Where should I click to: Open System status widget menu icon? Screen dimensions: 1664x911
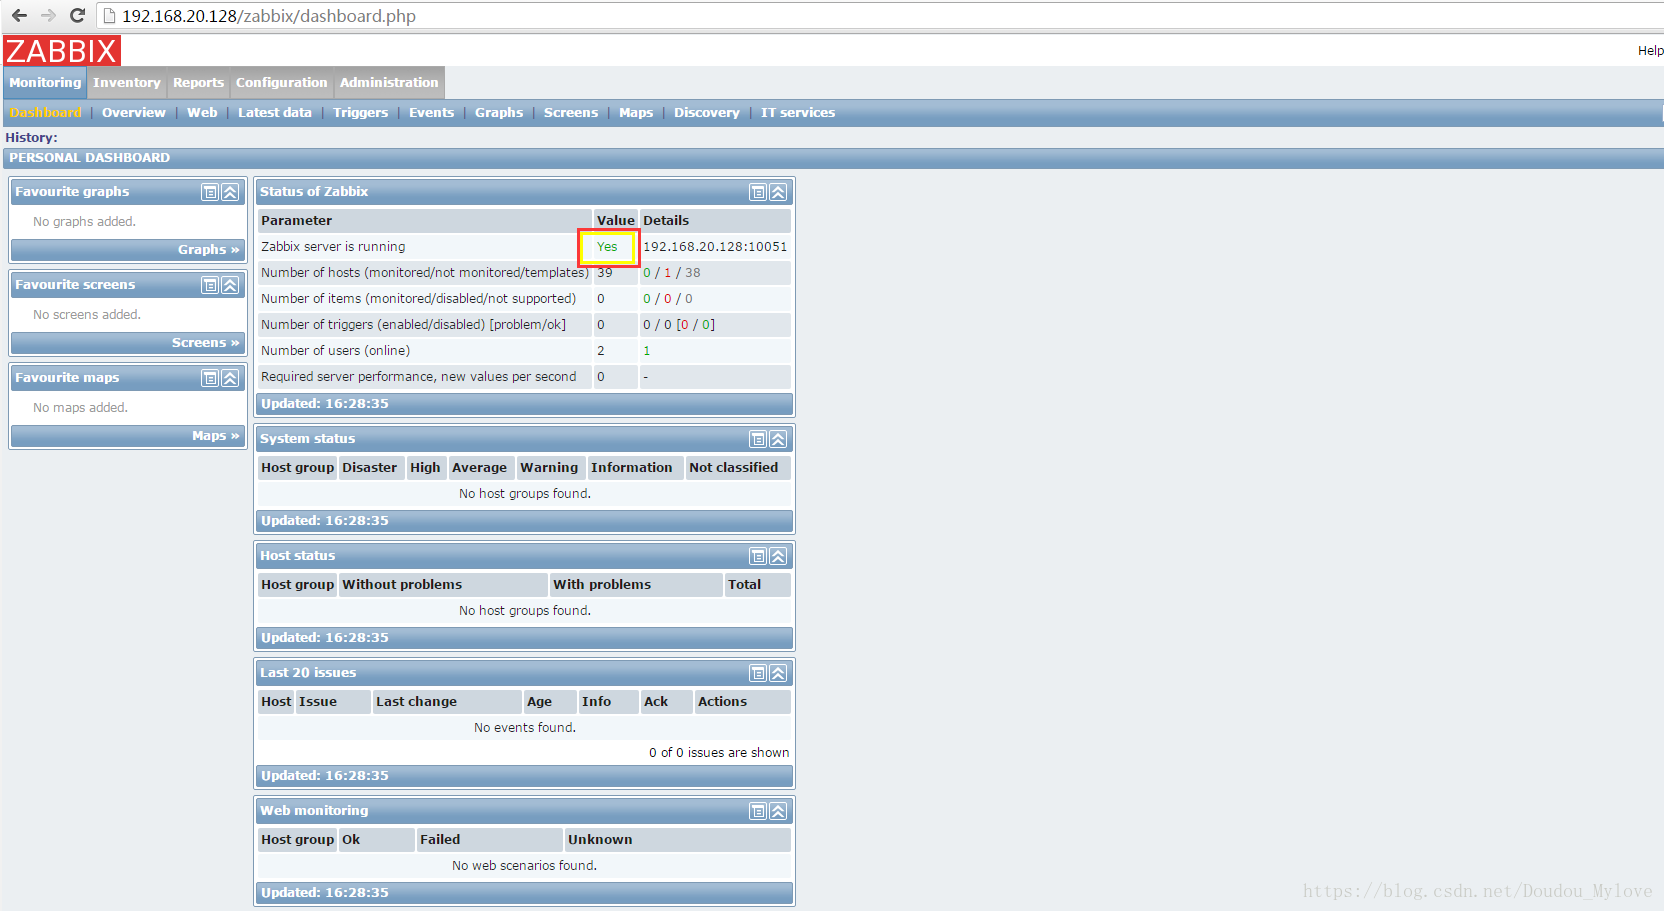pos(758,439)
